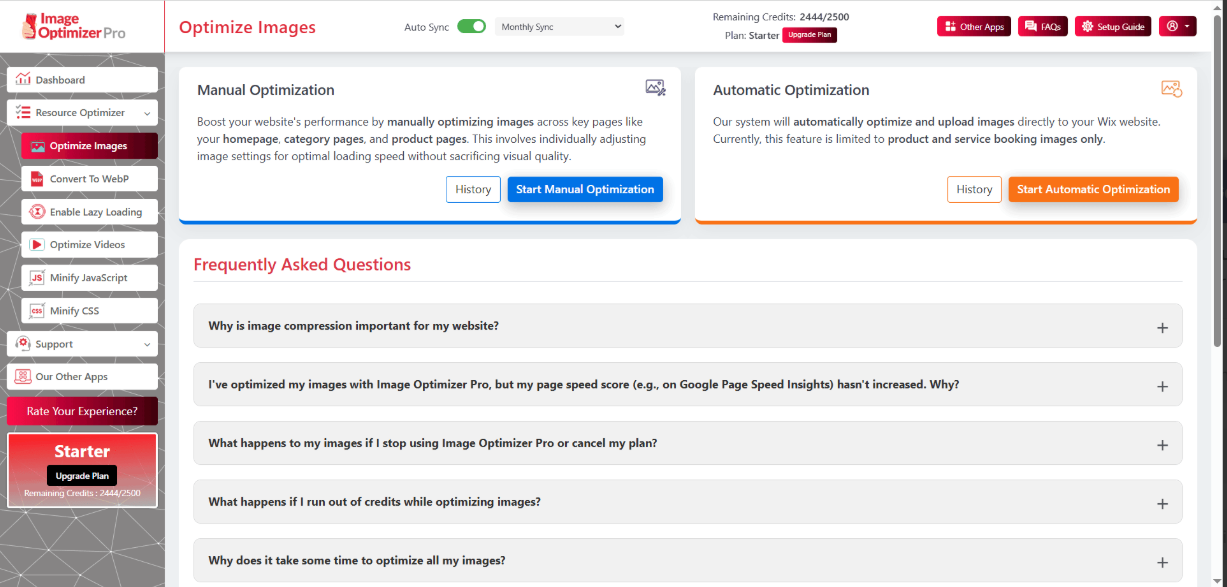The width and height of the screenshot is (1227, 587).
Task: Click the chat bubble icon on FAQs
Action: click(x=1031, y=27)
